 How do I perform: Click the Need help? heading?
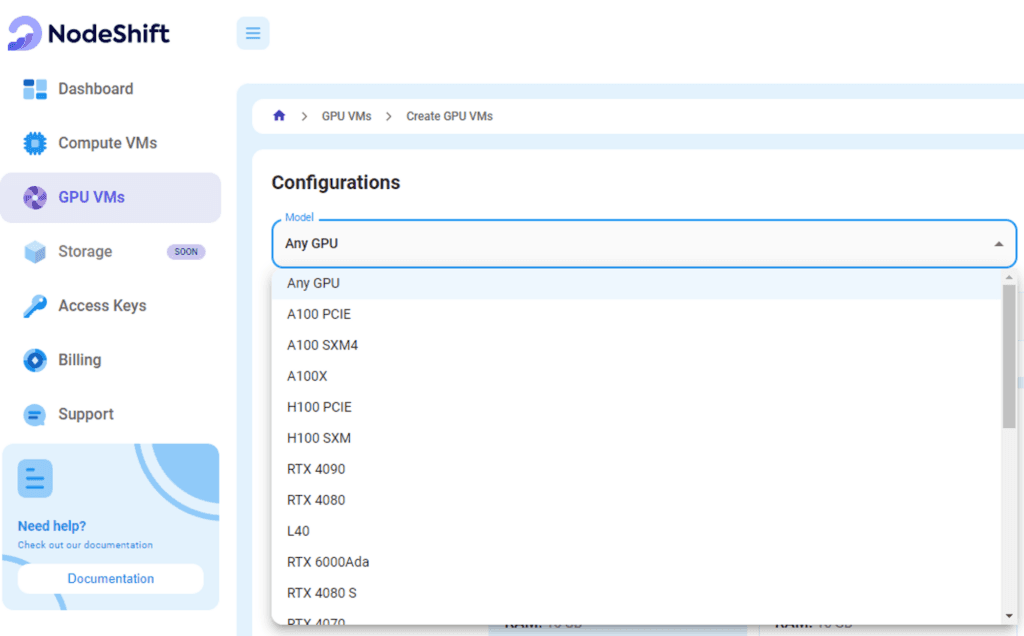(x=52, y=526)
